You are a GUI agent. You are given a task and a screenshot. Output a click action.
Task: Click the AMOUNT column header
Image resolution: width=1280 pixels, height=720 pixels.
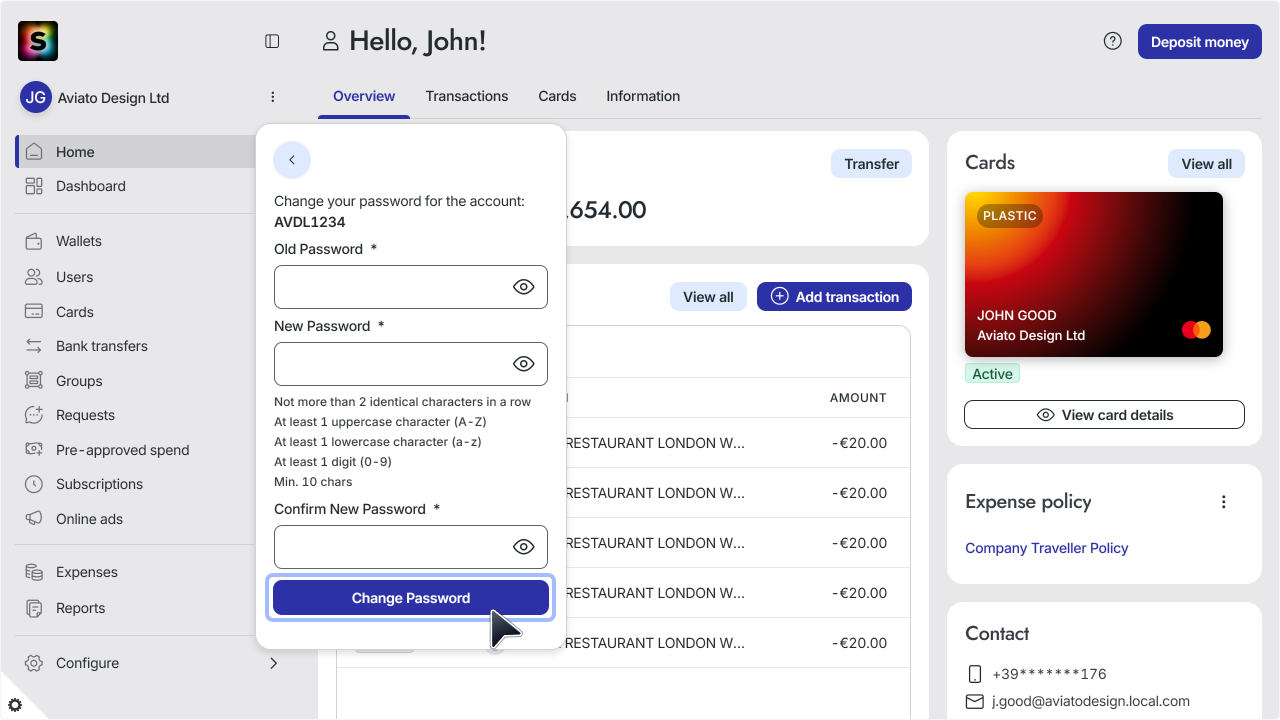pyautogui.click(x=858, y=398)
